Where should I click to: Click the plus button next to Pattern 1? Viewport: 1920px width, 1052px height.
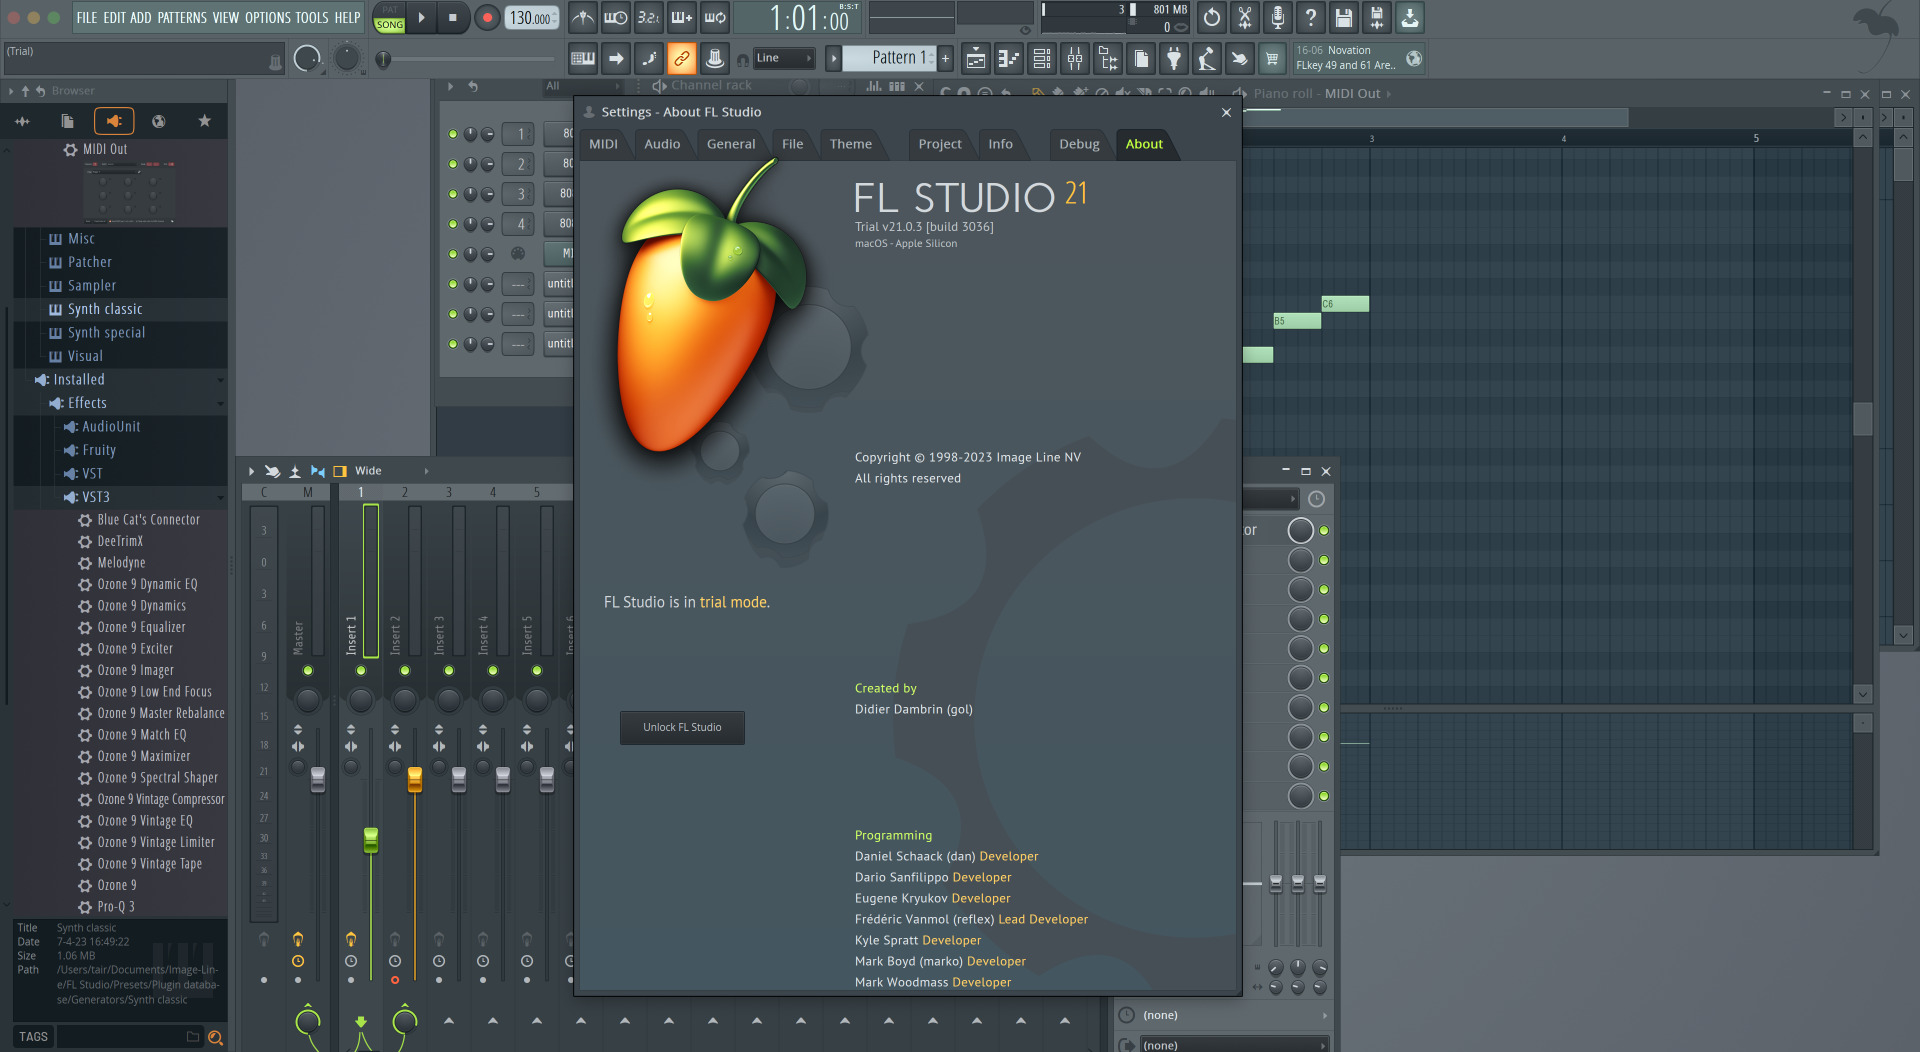tap(945, 58)
